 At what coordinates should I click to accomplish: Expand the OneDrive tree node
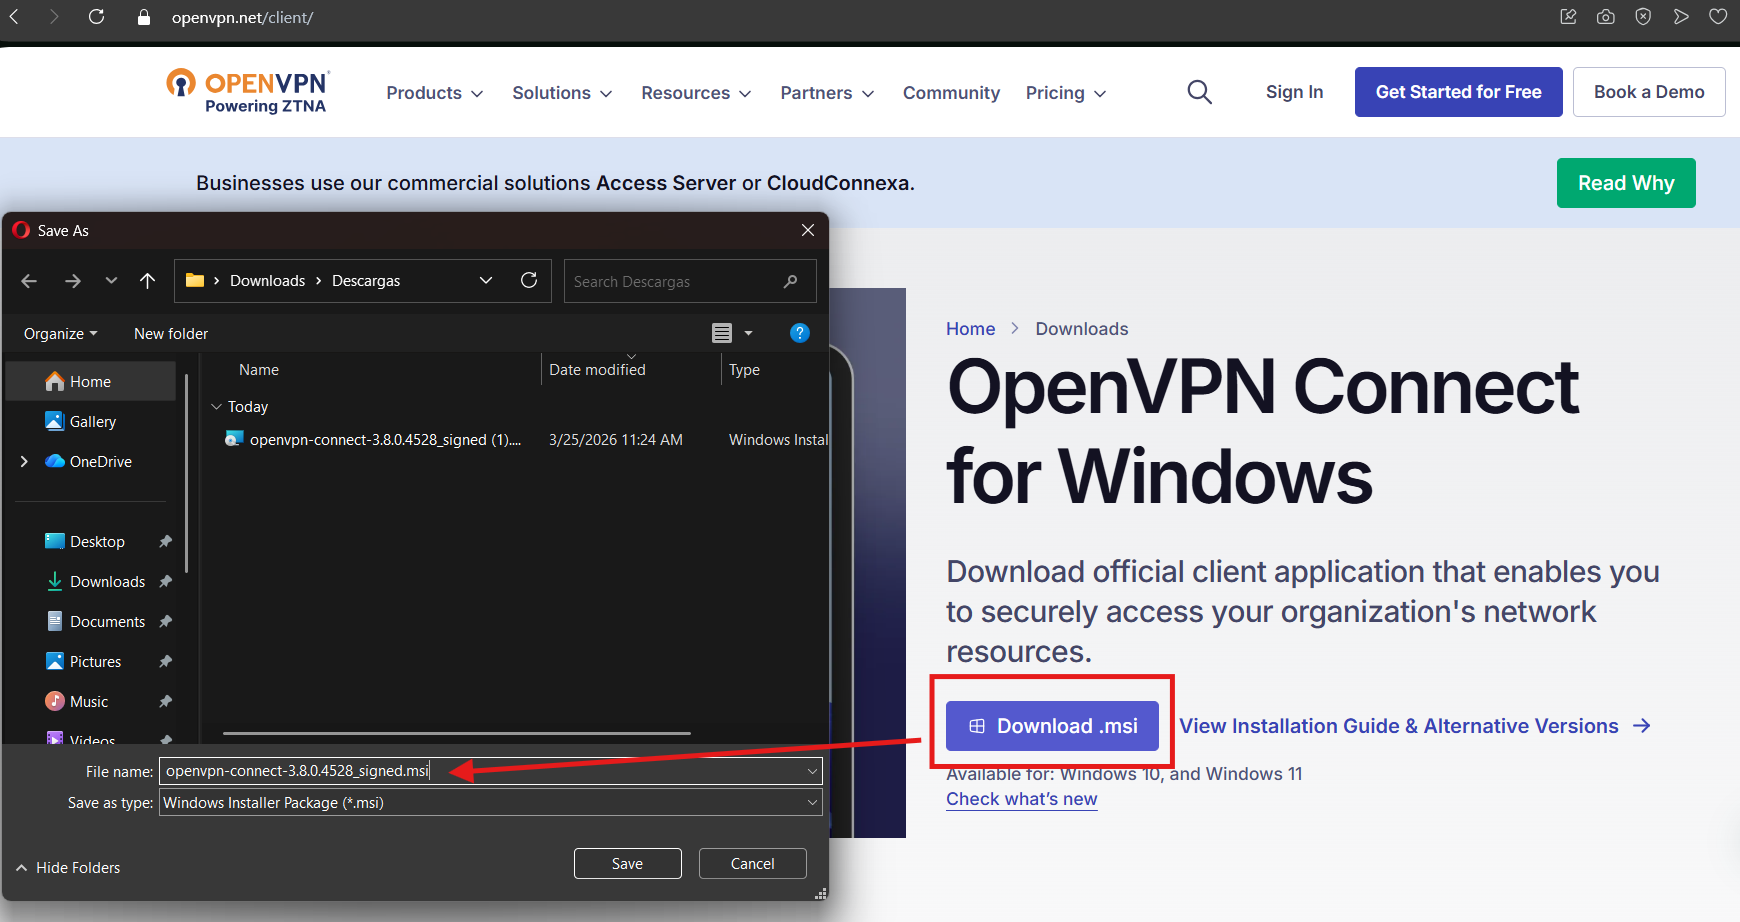(x=24, y=461)
